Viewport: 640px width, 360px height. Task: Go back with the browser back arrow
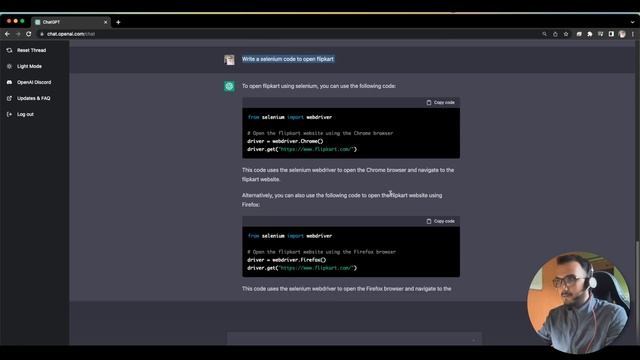[7, 34]
